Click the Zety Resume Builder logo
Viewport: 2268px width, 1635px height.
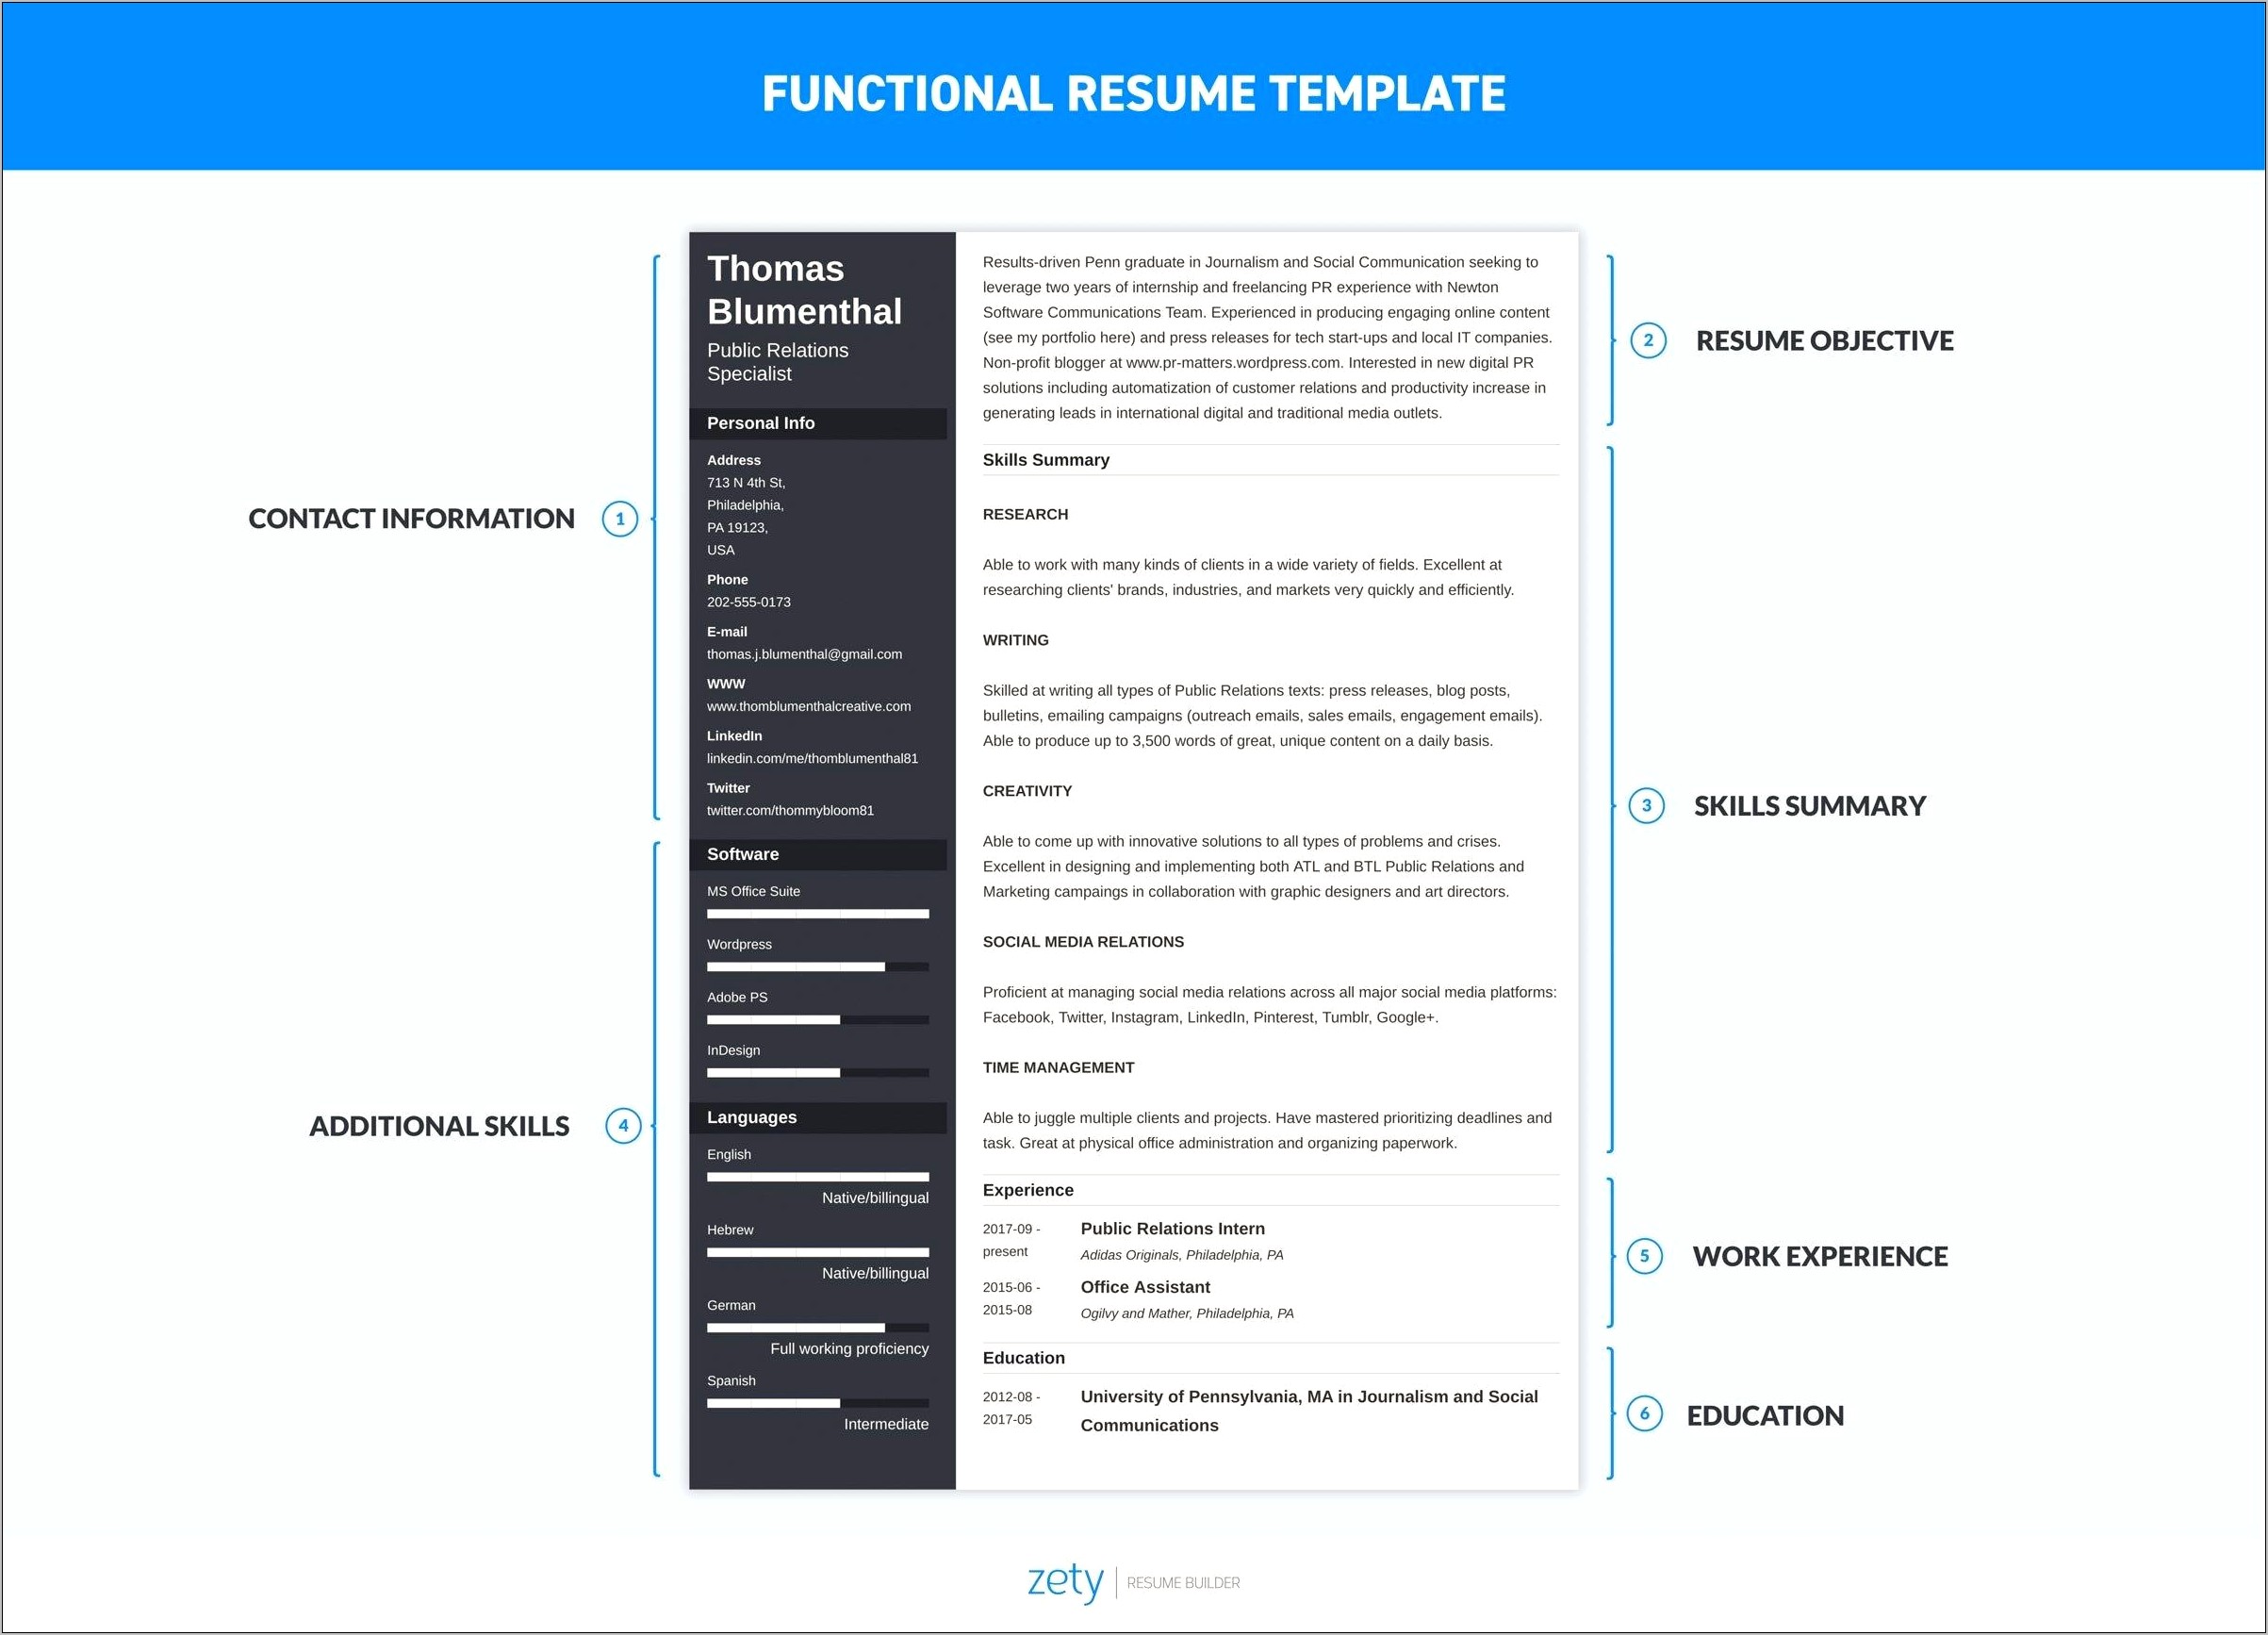coord(1134,1570)
